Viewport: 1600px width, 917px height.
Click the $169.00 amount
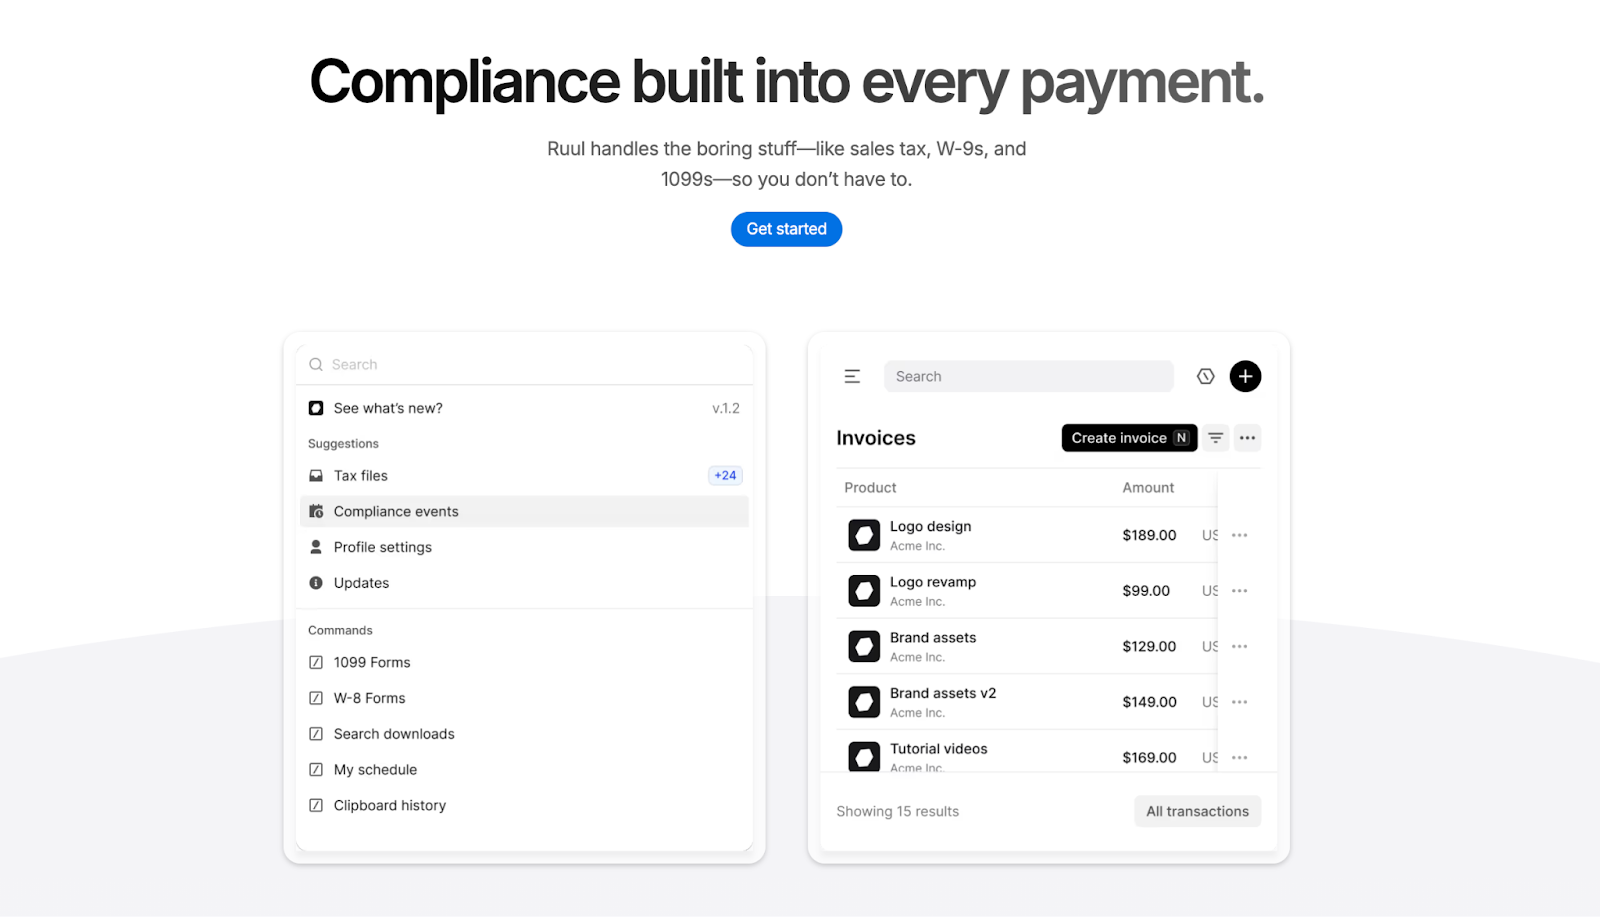[1149, 757]
